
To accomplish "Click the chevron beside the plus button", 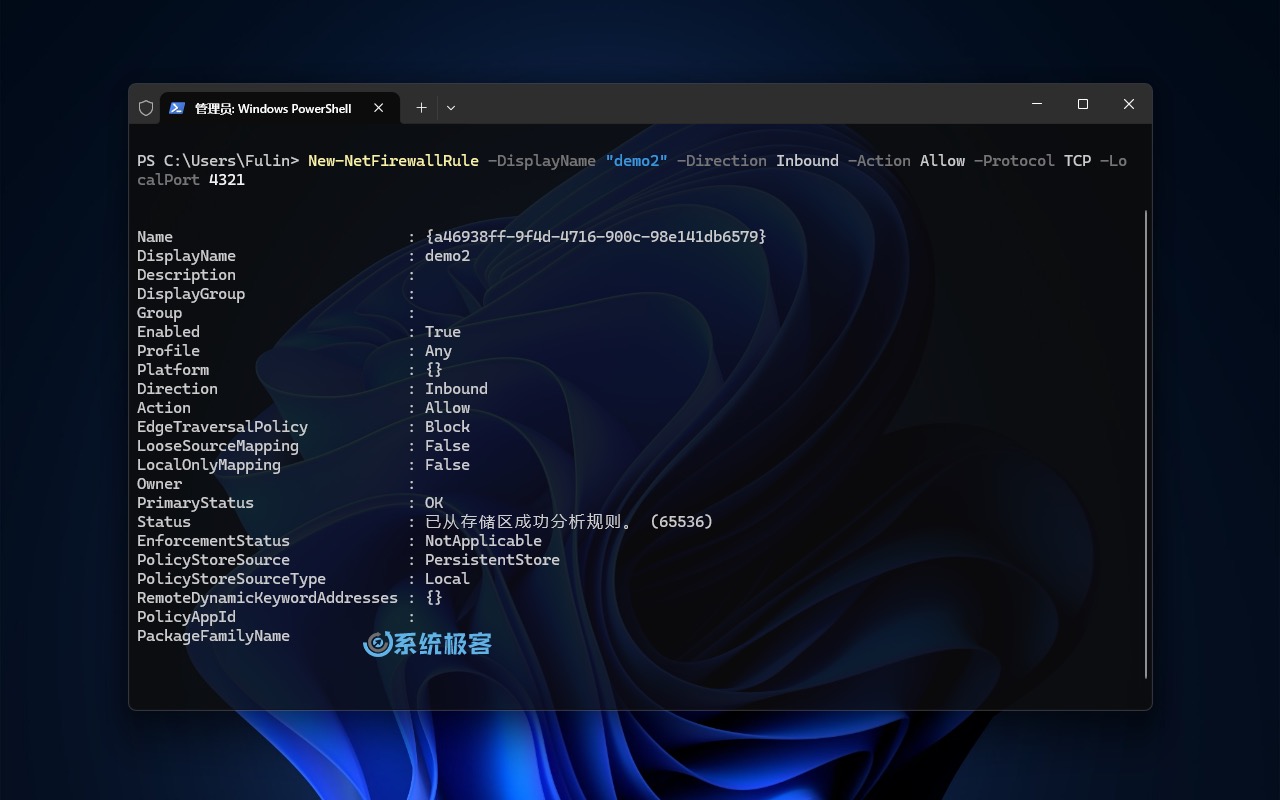I will [x=451, y=107].
